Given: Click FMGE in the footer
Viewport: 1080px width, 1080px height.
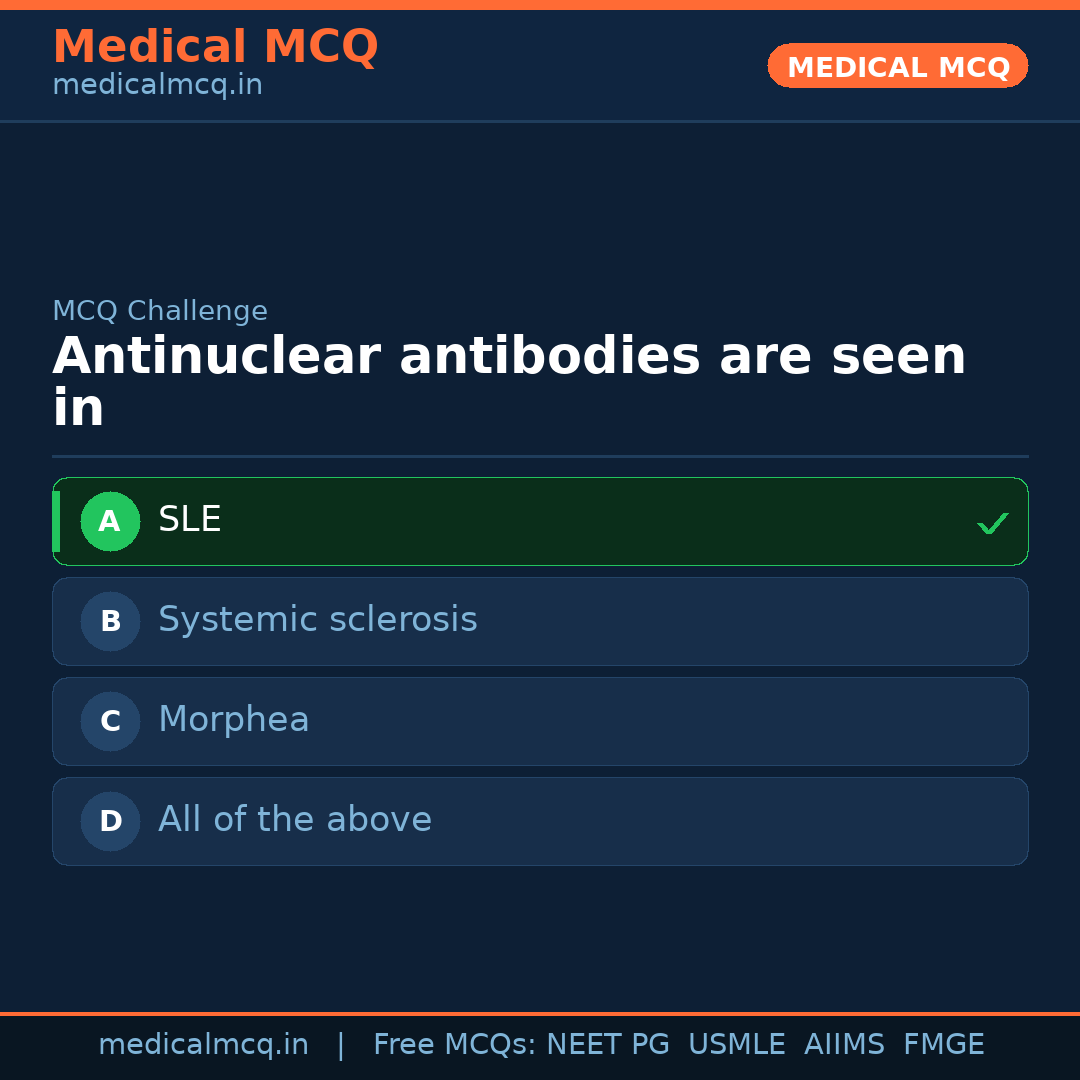Looking at the screenshot, I should click(943, 1045).
